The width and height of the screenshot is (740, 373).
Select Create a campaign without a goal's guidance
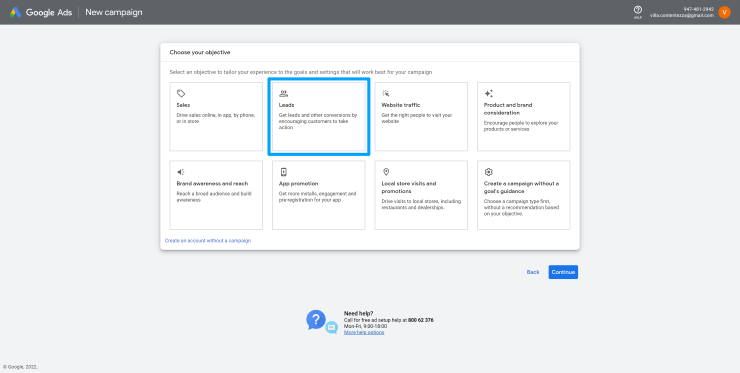tap(523, 195)
